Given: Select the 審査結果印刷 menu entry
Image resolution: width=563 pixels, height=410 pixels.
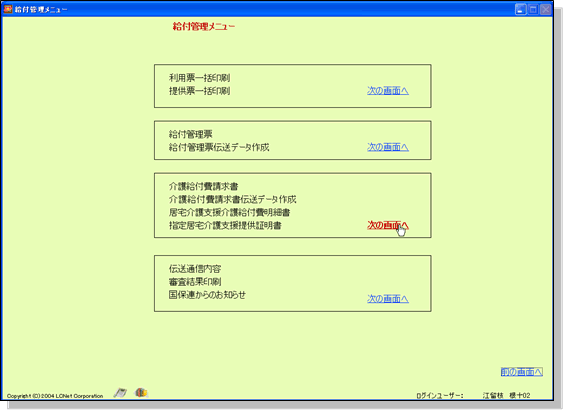Looking at the screenshot, I should pyautogui.click(x=195, y=282).
